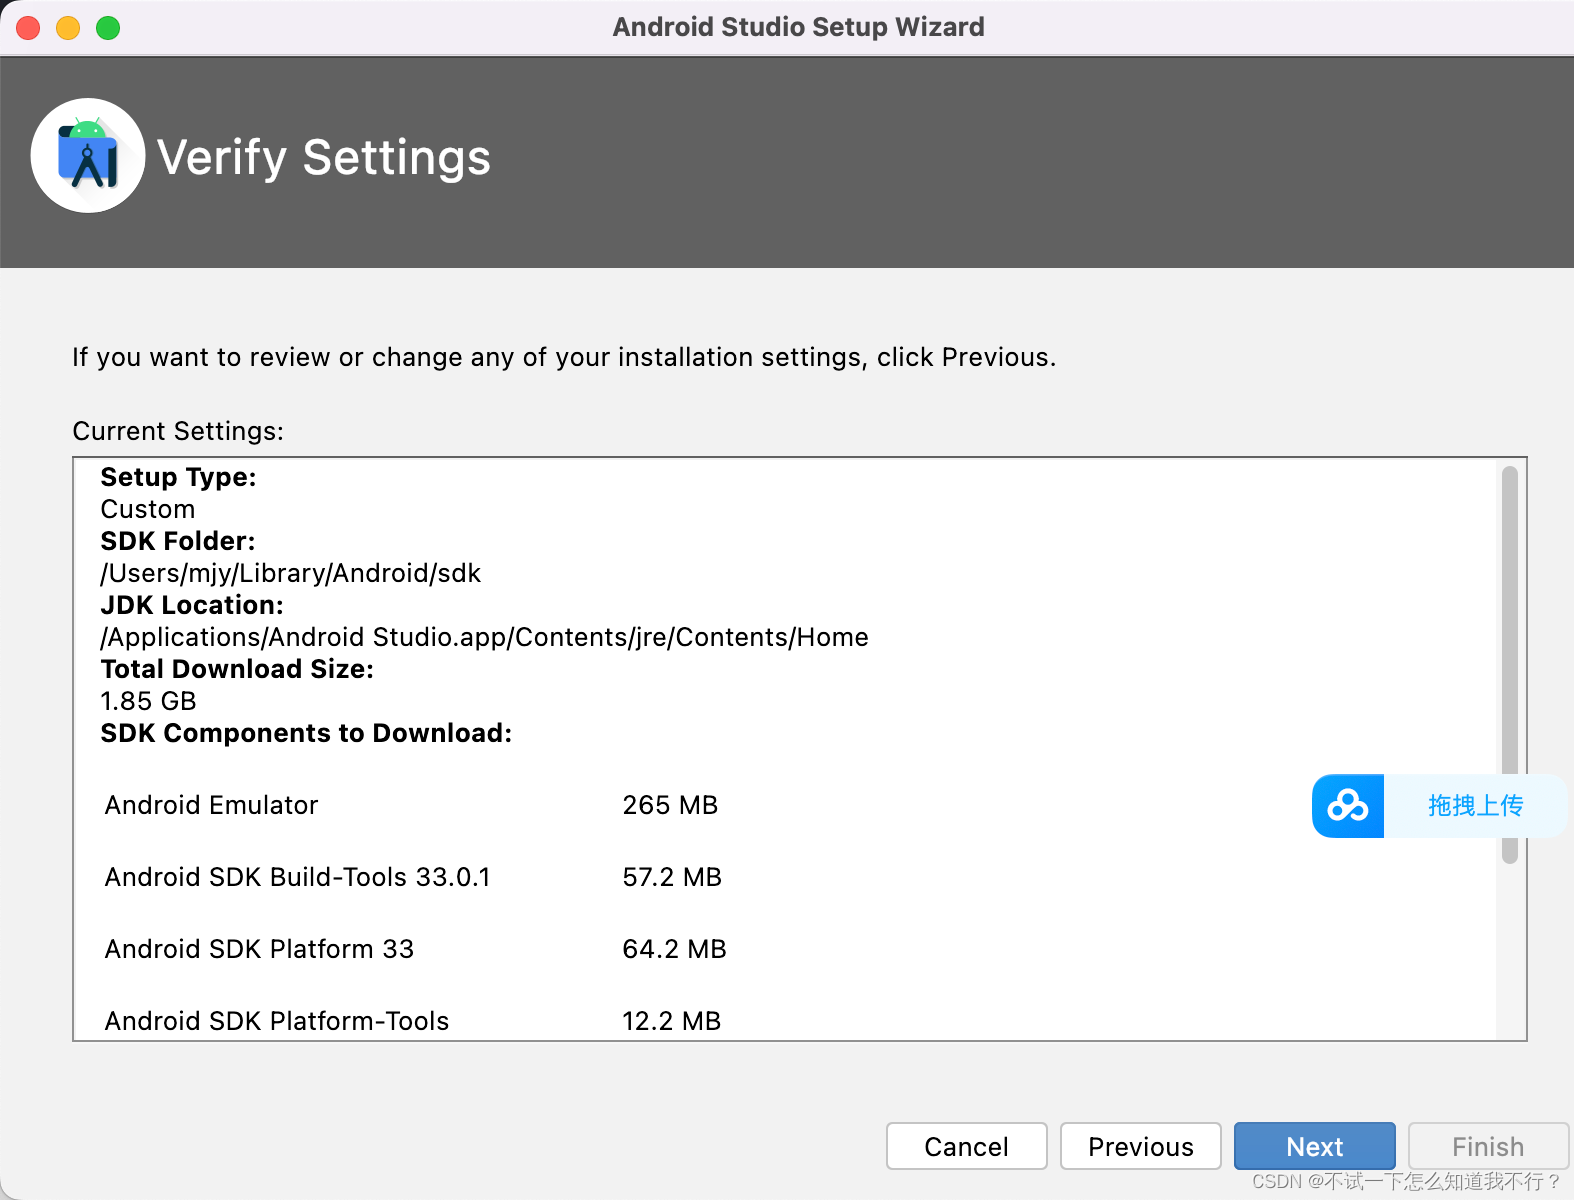Click the 拖拽上传 drag-upload widget label
This screenshot has width=1574, height=1200.
pos(1475,806)
